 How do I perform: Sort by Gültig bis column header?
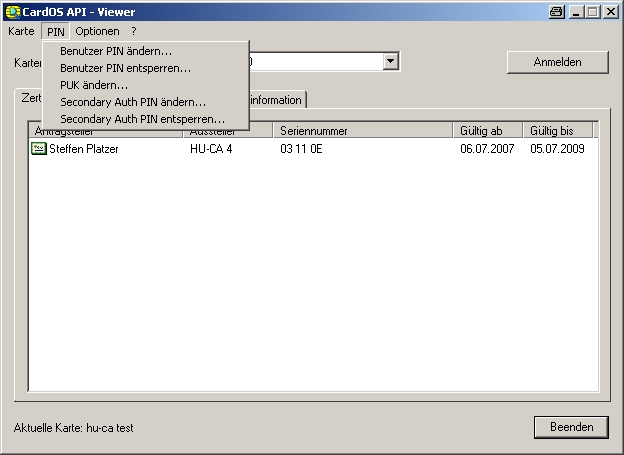click(x=556, y=131)
